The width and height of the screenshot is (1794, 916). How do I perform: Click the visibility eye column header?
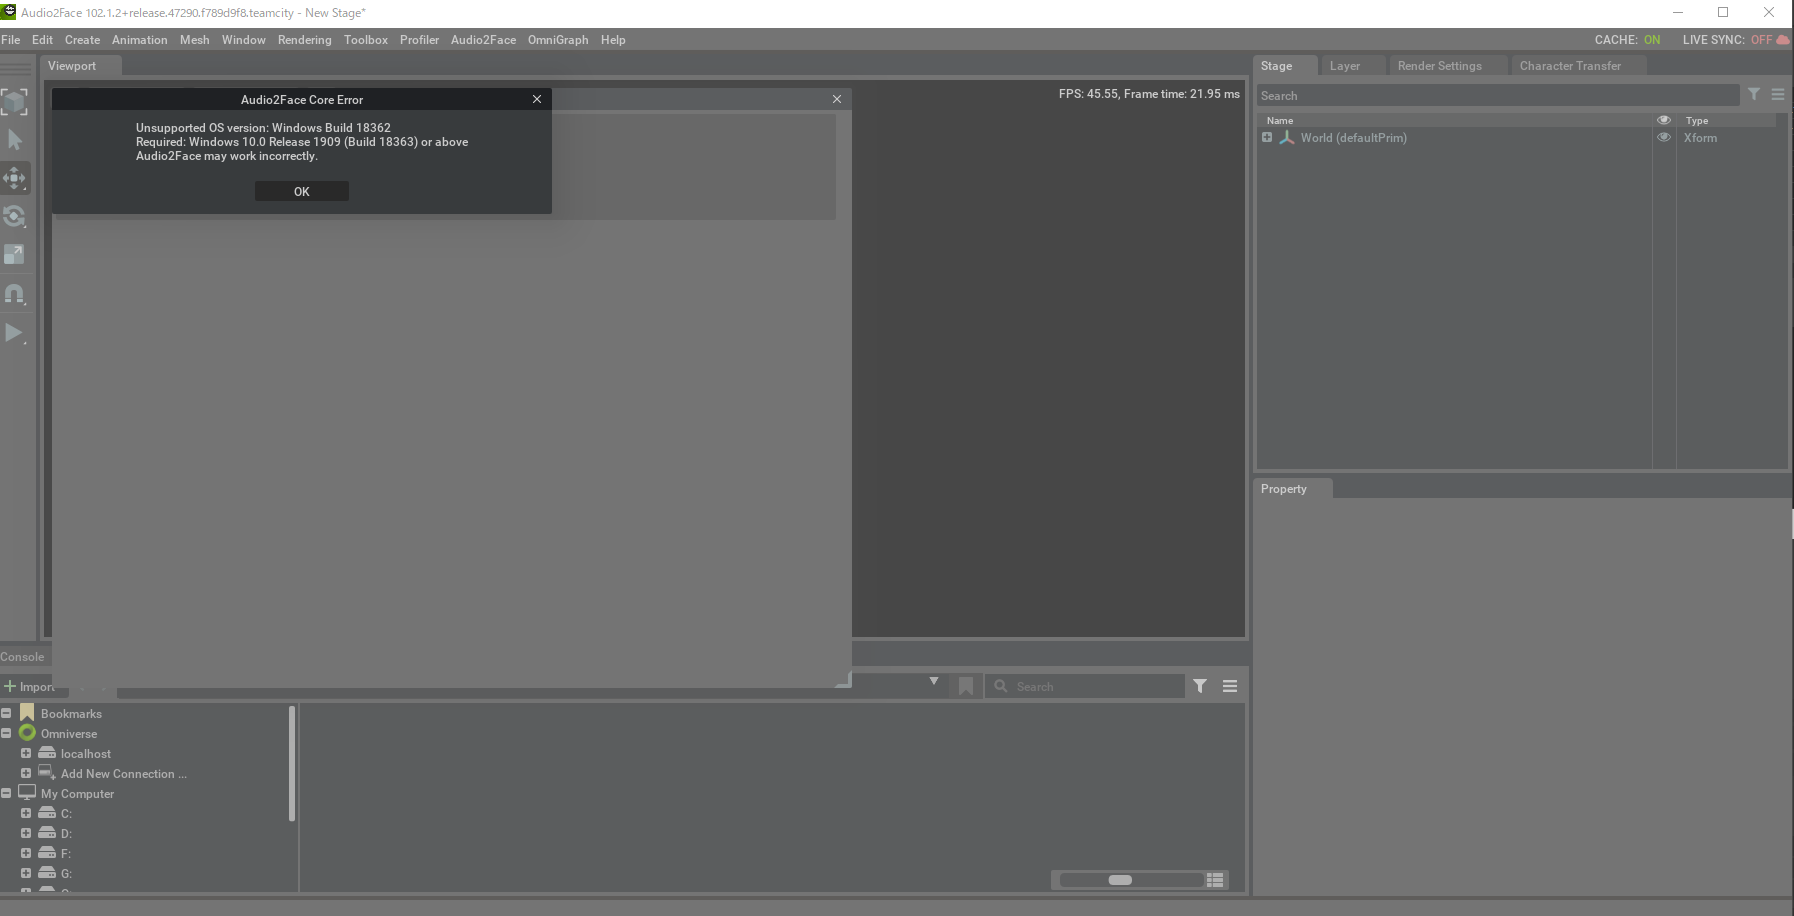coord(1664,120)
